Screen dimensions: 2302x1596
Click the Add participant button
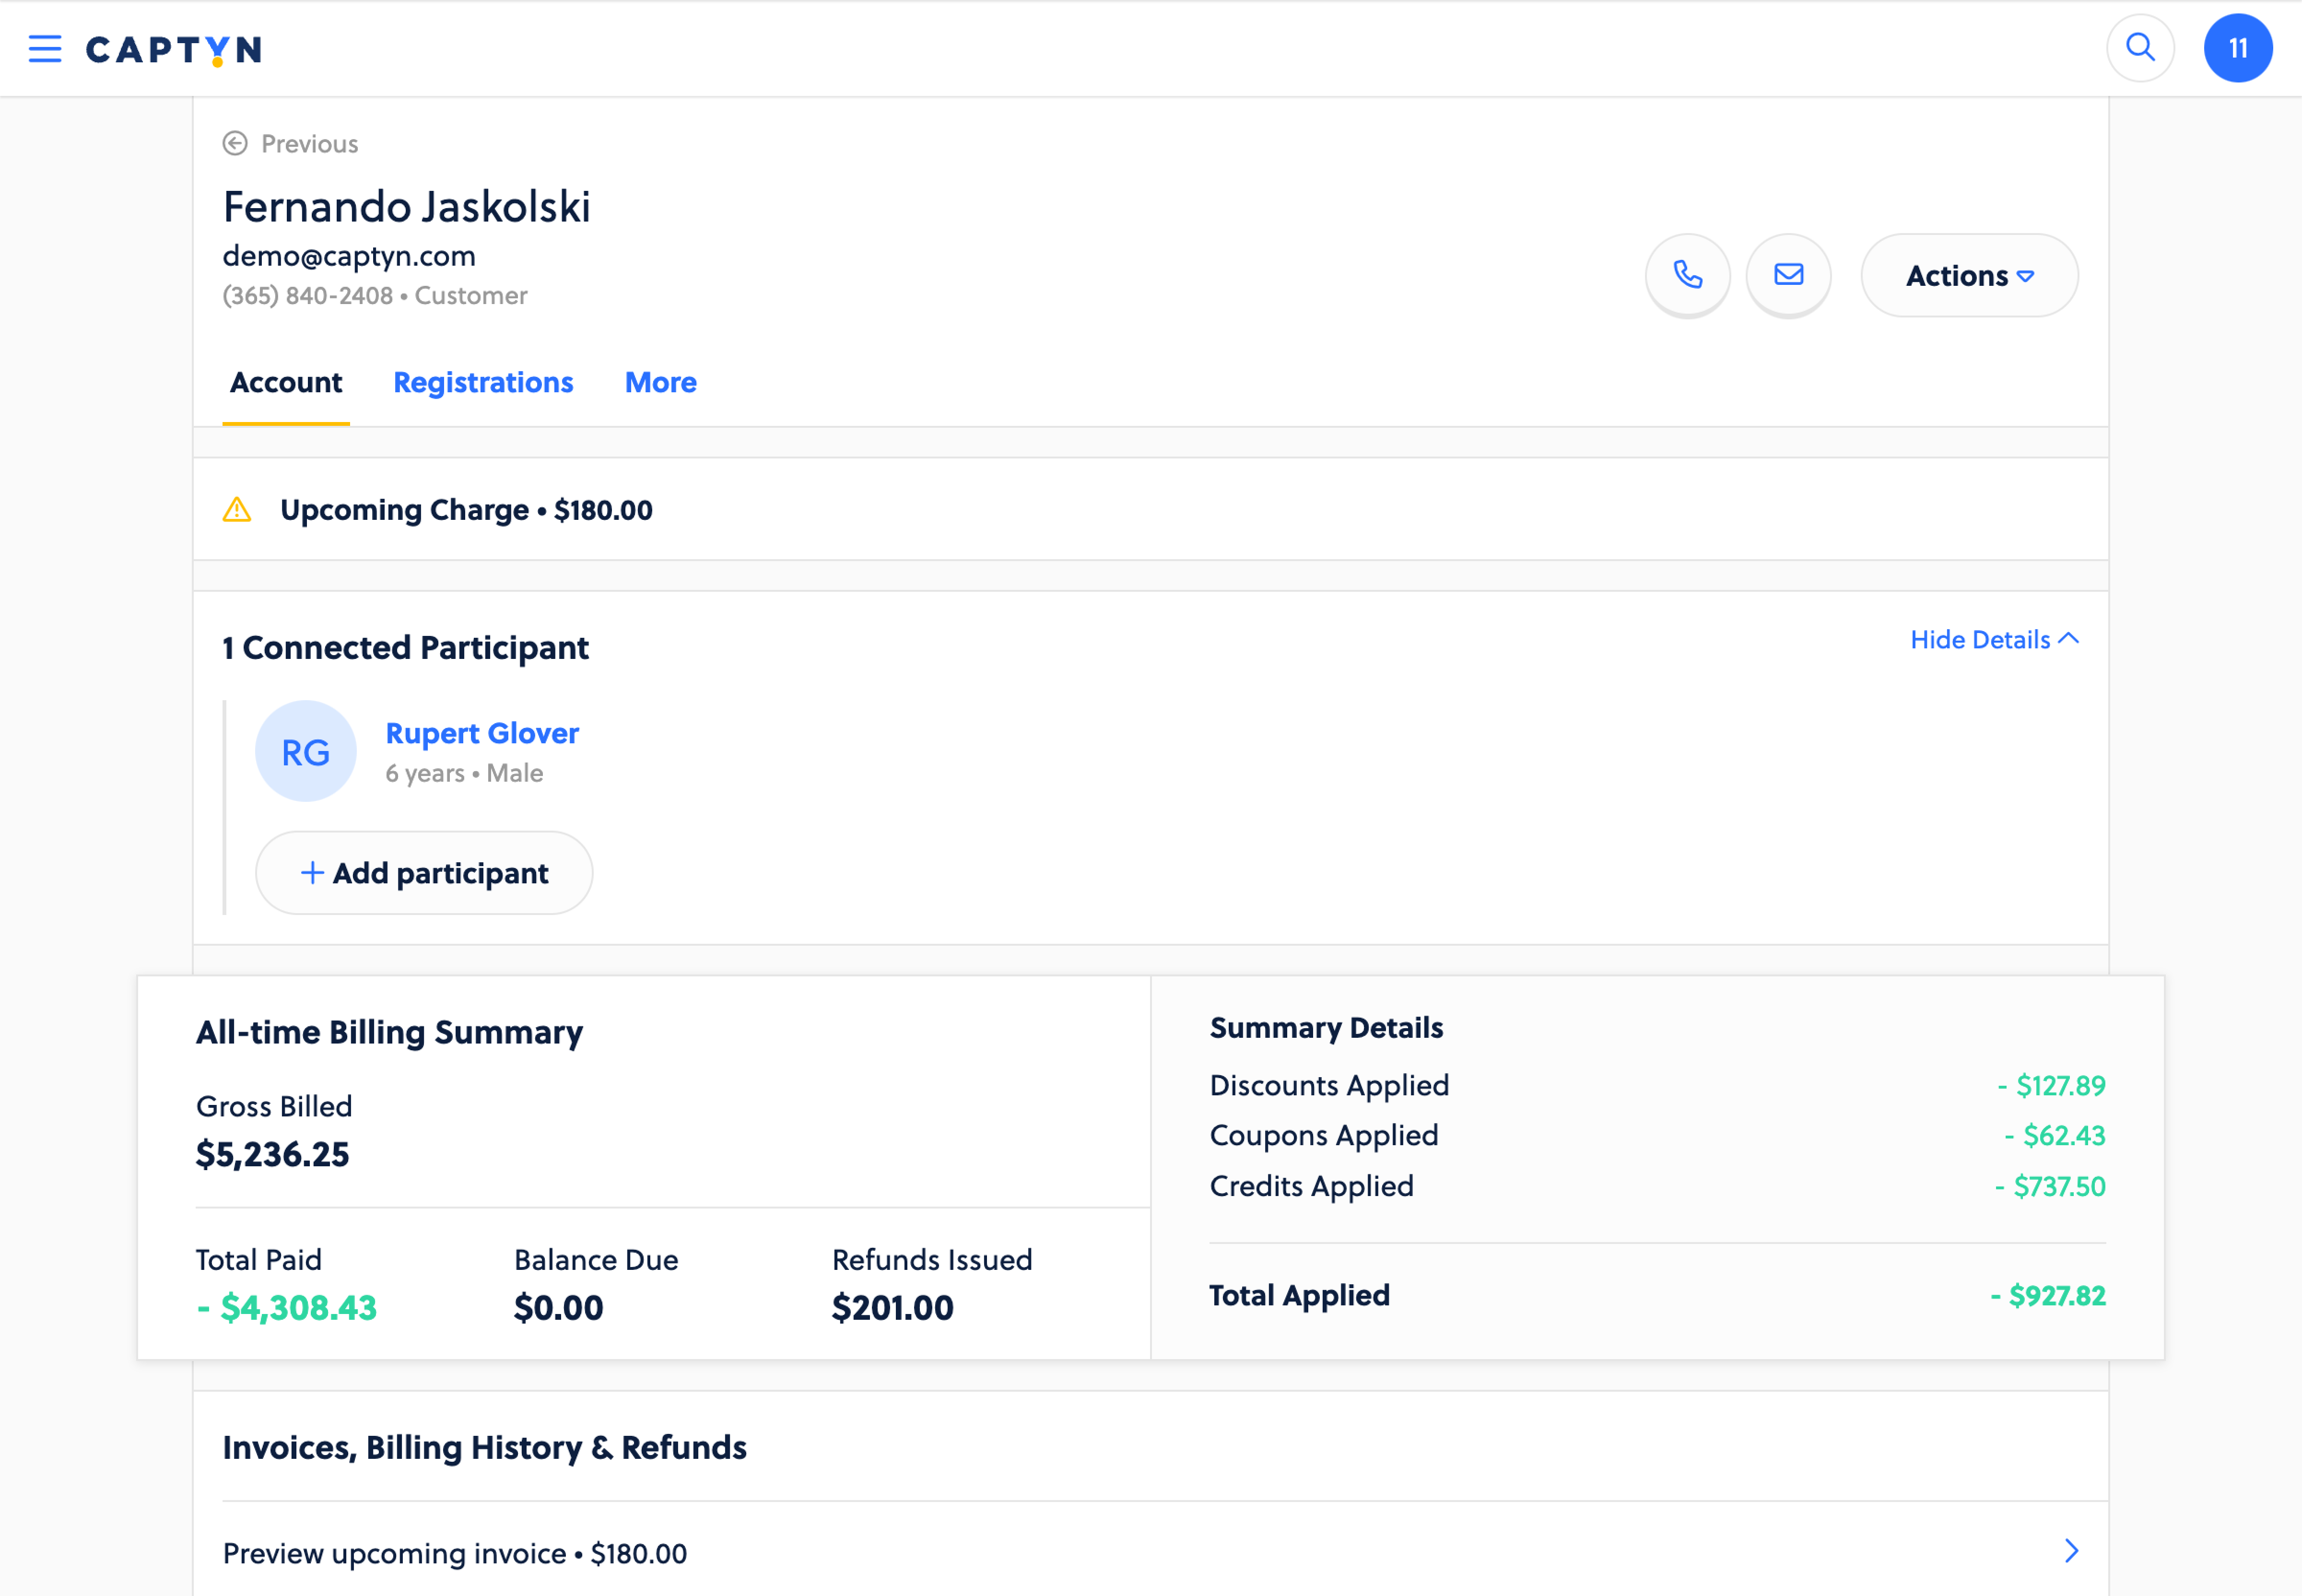423,872
